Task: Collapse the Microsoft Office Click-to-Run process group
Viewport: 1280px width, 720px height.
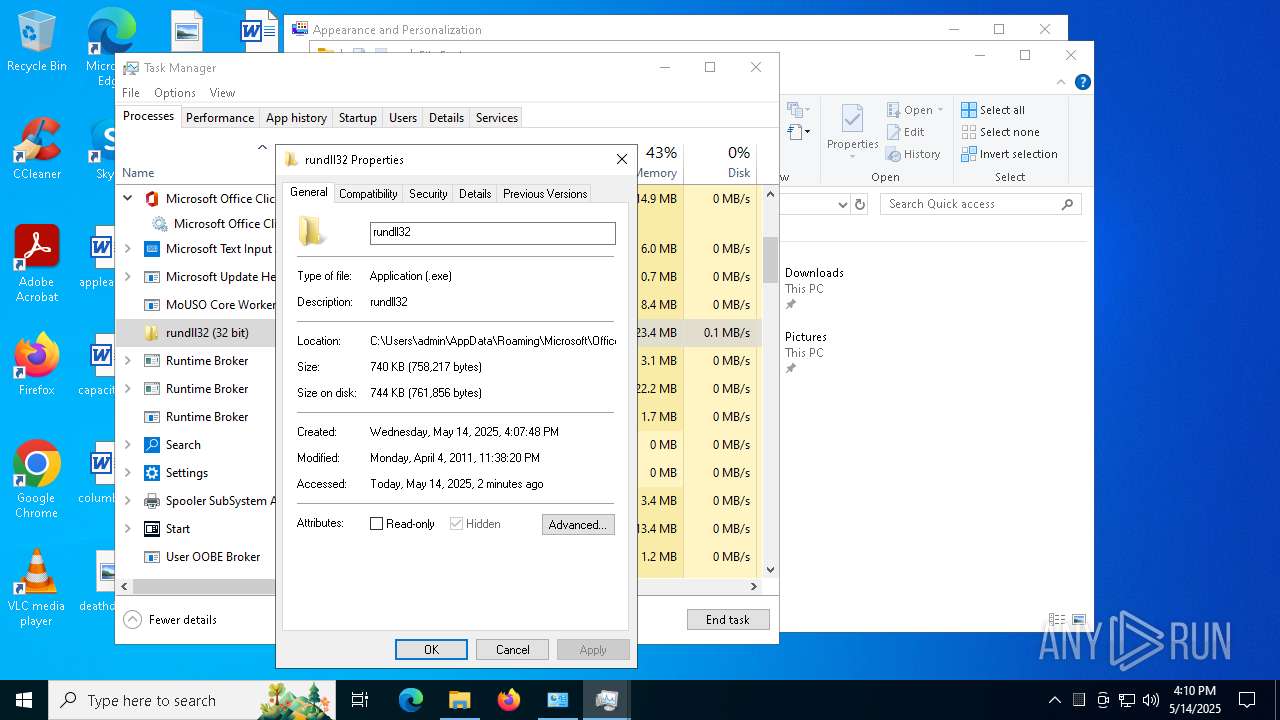Action: click(127, 199)
